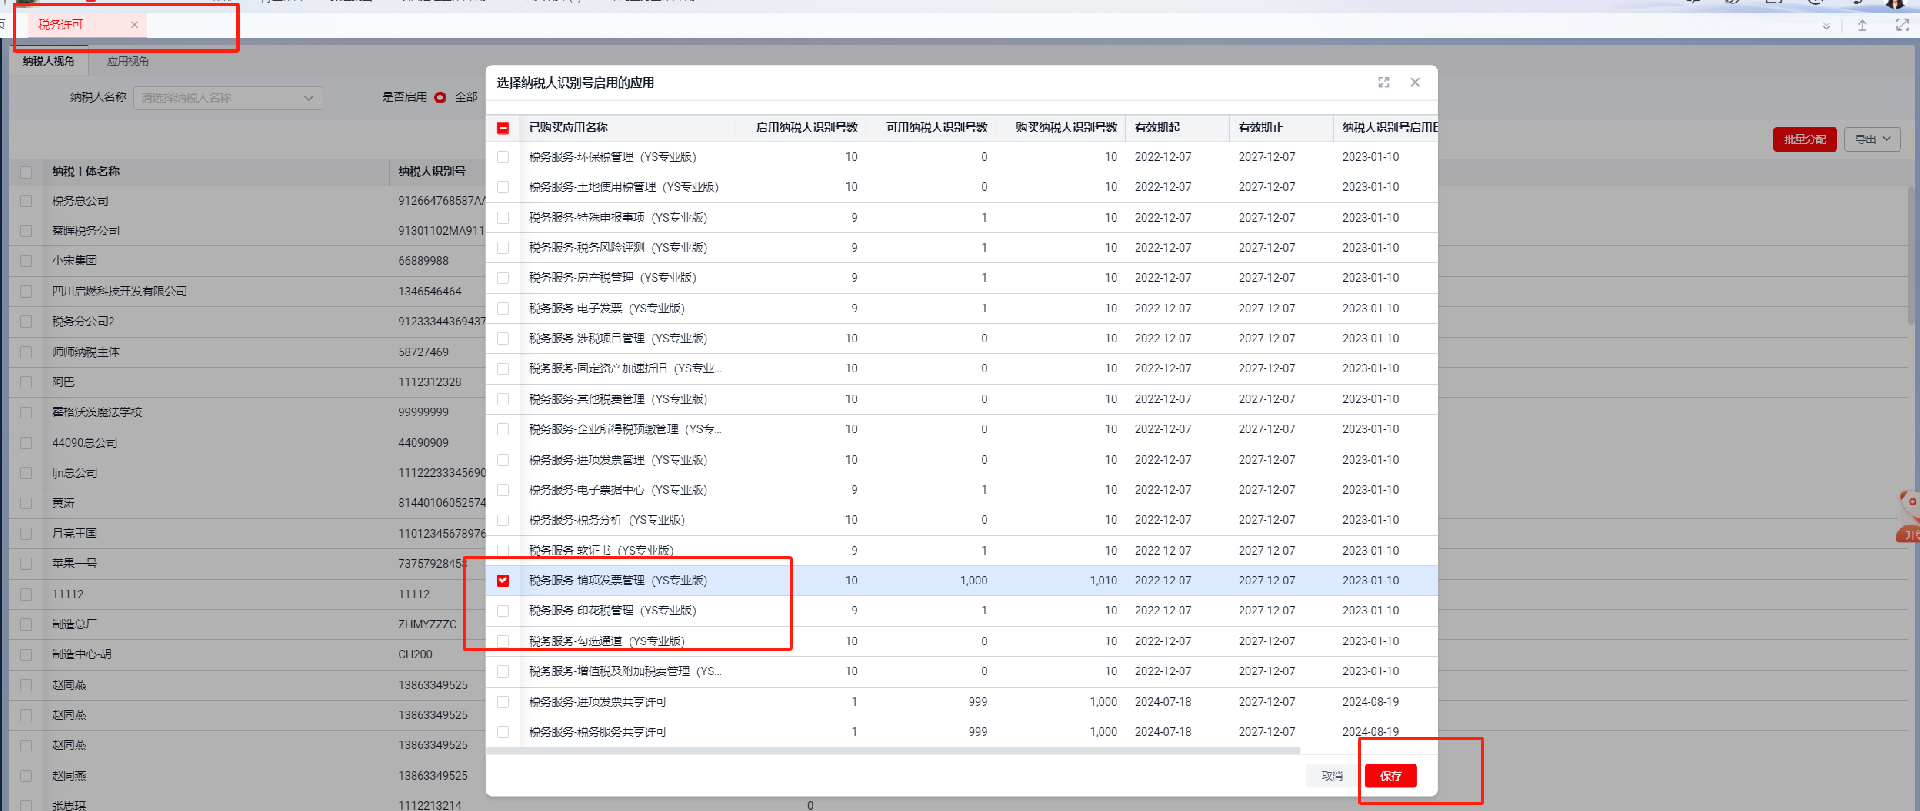Viewport: 1920px width, 811px height.
Task: Maximize the dialog with the fullscreen icon
Action: 1384,82
